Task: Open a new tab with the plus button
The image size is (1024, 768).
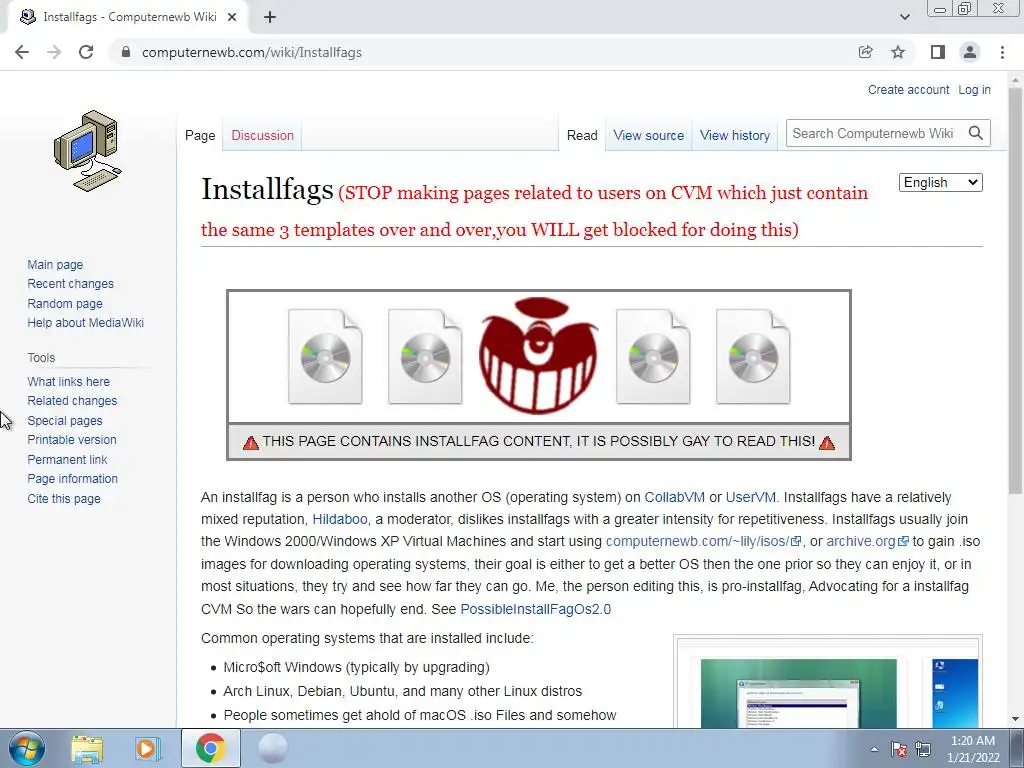Action: coord(270,18)
